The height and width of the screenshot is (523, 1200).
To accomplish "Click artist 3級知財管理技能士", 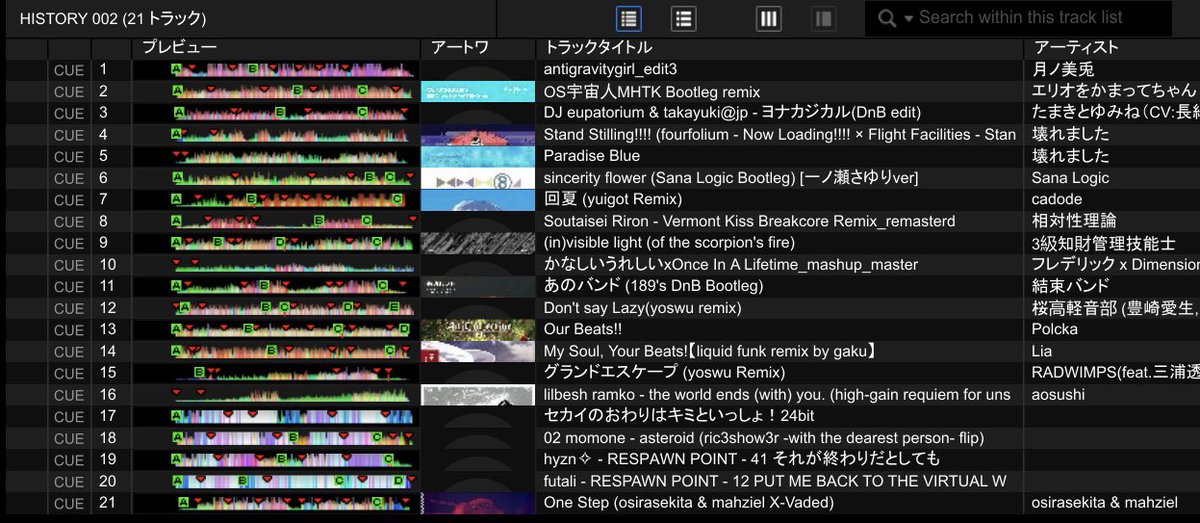I will coord(1103,243).
